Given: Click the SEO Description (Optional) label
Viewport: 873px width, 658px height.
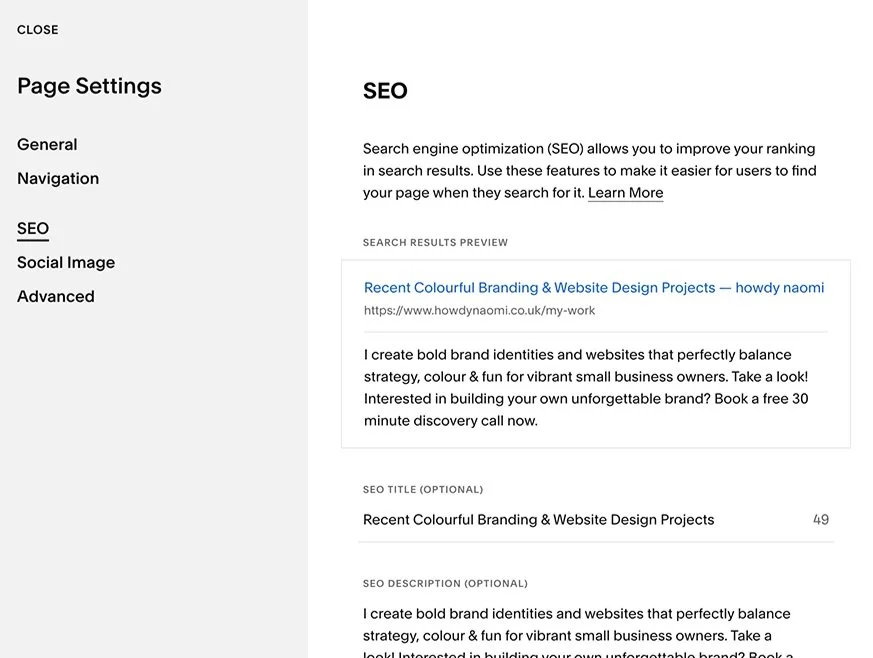Looking at the screenshot, I should coord(445,584).
